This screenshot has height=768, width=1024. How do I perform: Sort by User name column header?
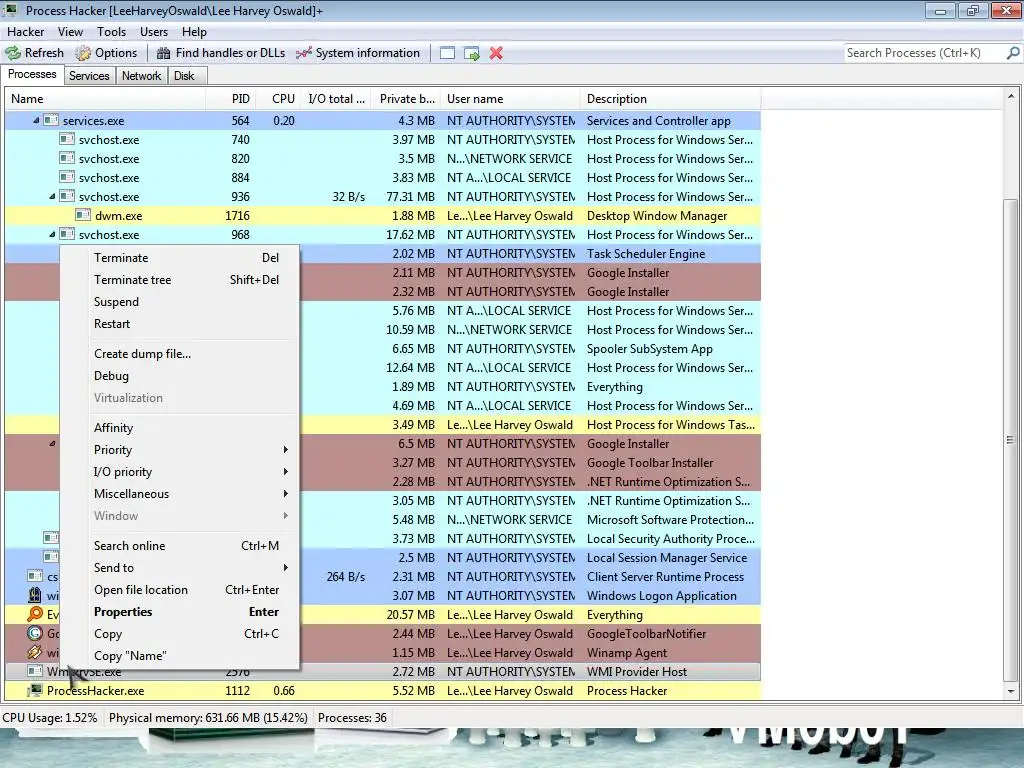click(510, 99)
